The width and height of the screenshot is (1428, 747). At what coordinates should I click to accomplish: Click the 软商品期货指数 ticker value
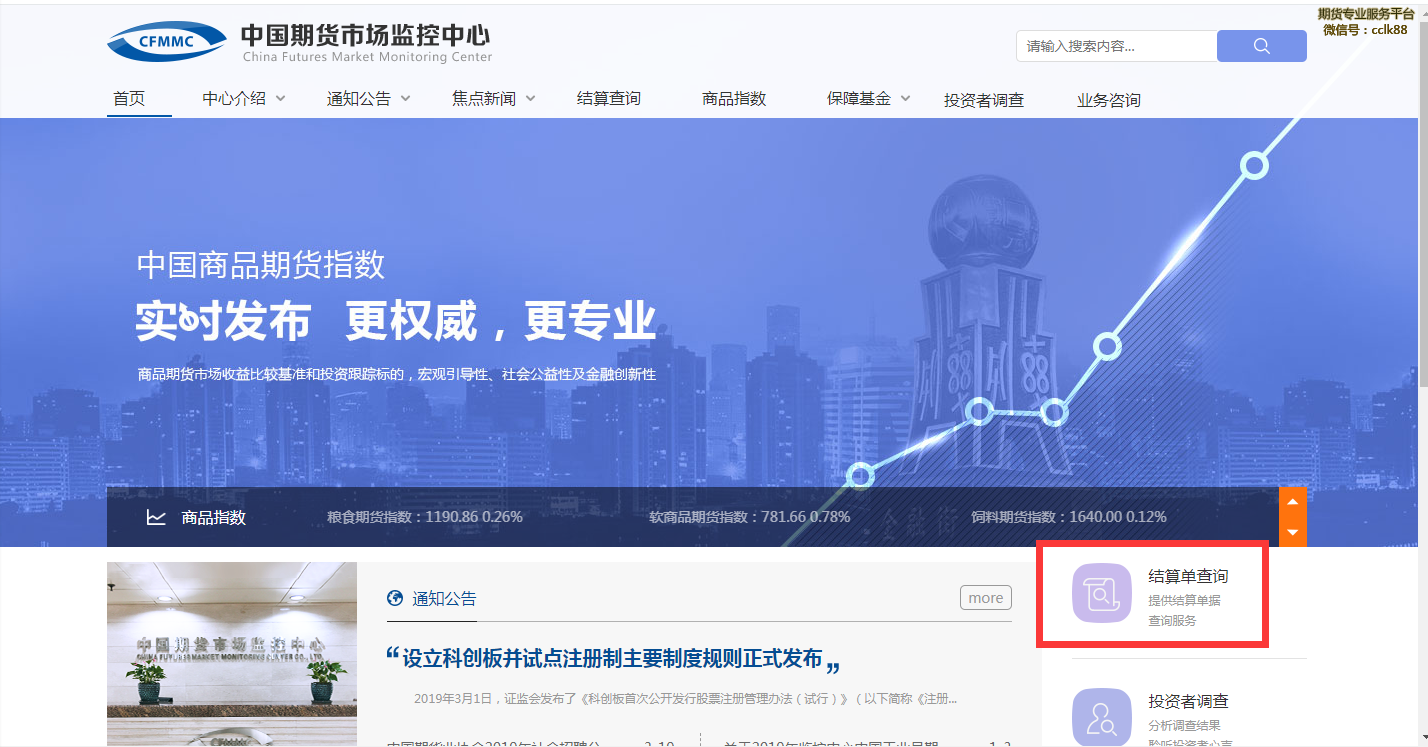click(750, 517)
